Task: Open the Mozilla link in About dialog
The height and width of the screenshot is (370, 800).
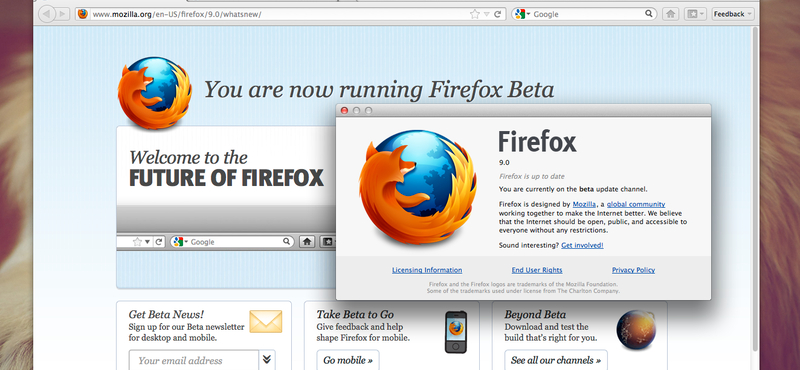Action: pos(584,204)
